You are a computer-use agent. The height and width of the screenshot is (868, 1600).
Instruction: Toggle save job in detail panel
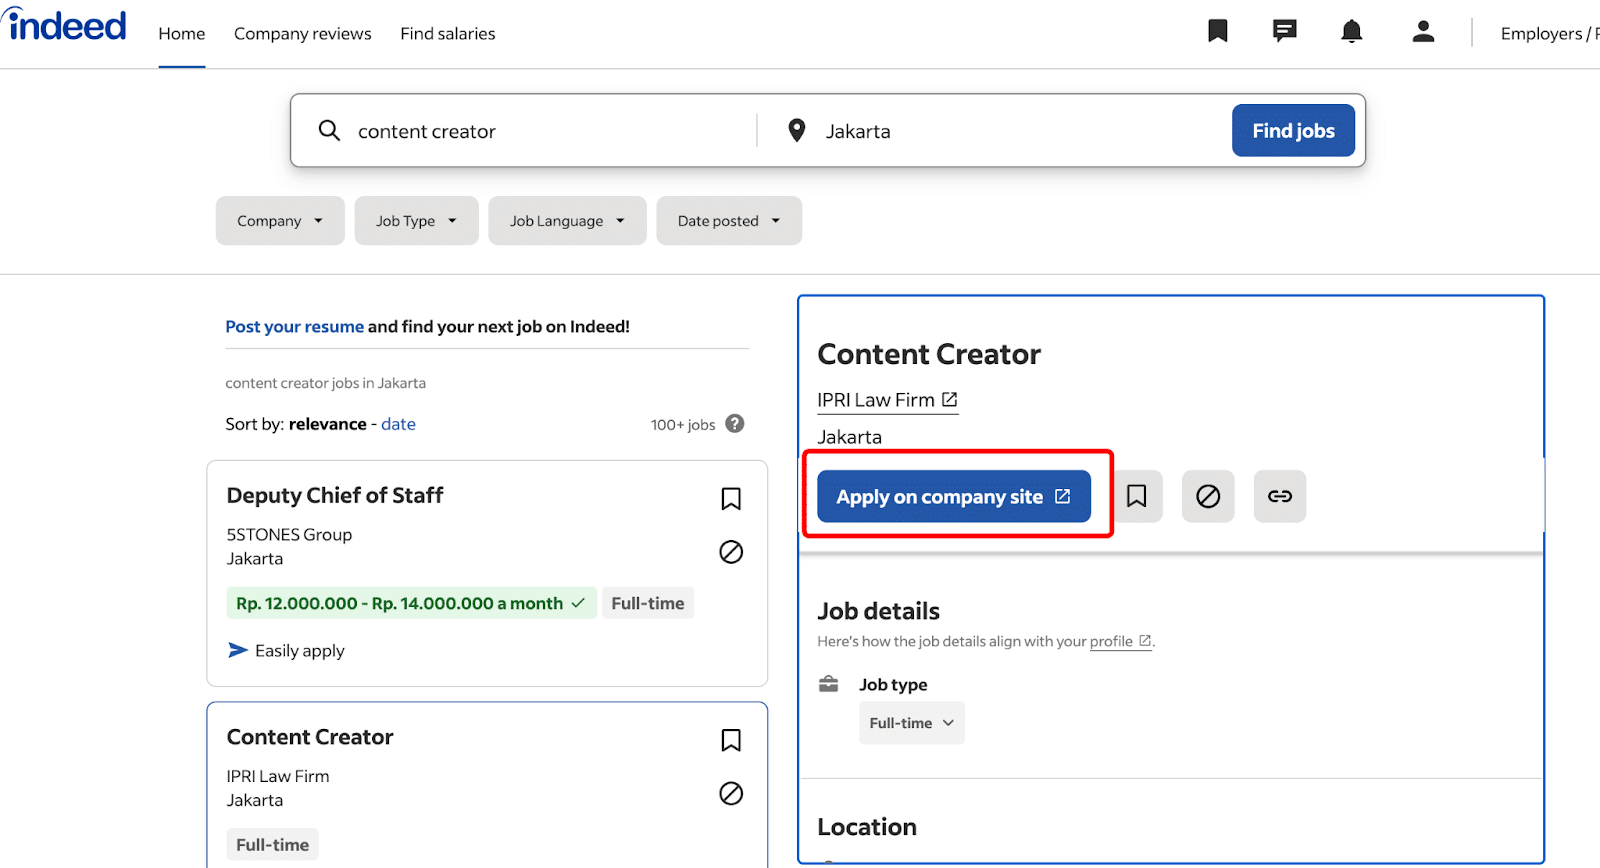[x=1136, y=496]
